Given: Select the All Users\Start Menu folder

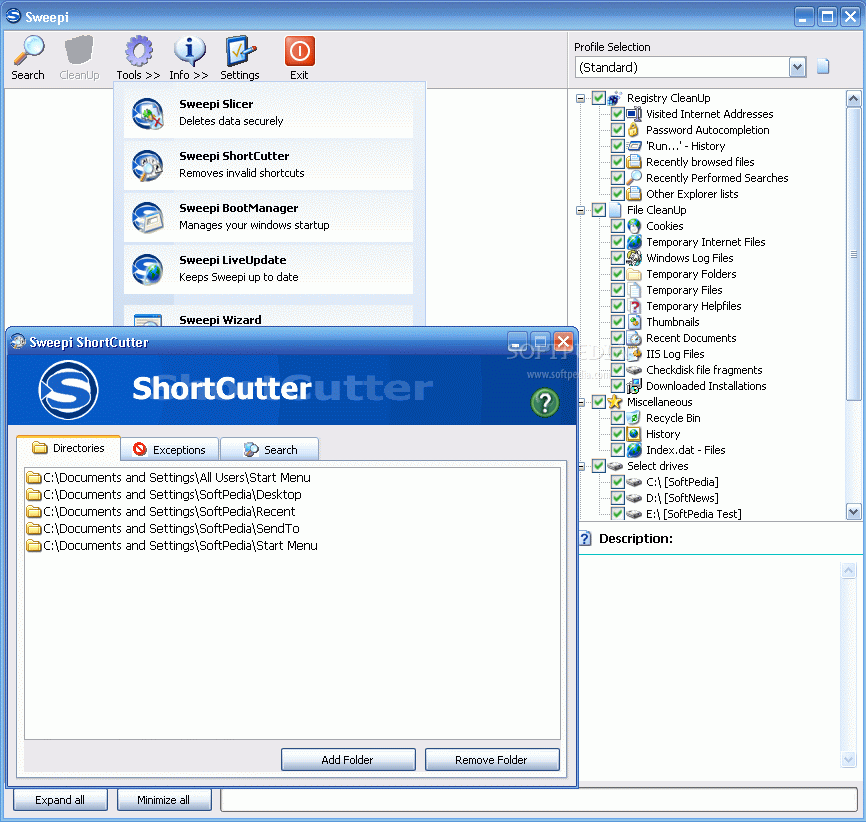Looking at the screenshot, I should [168, 477].
